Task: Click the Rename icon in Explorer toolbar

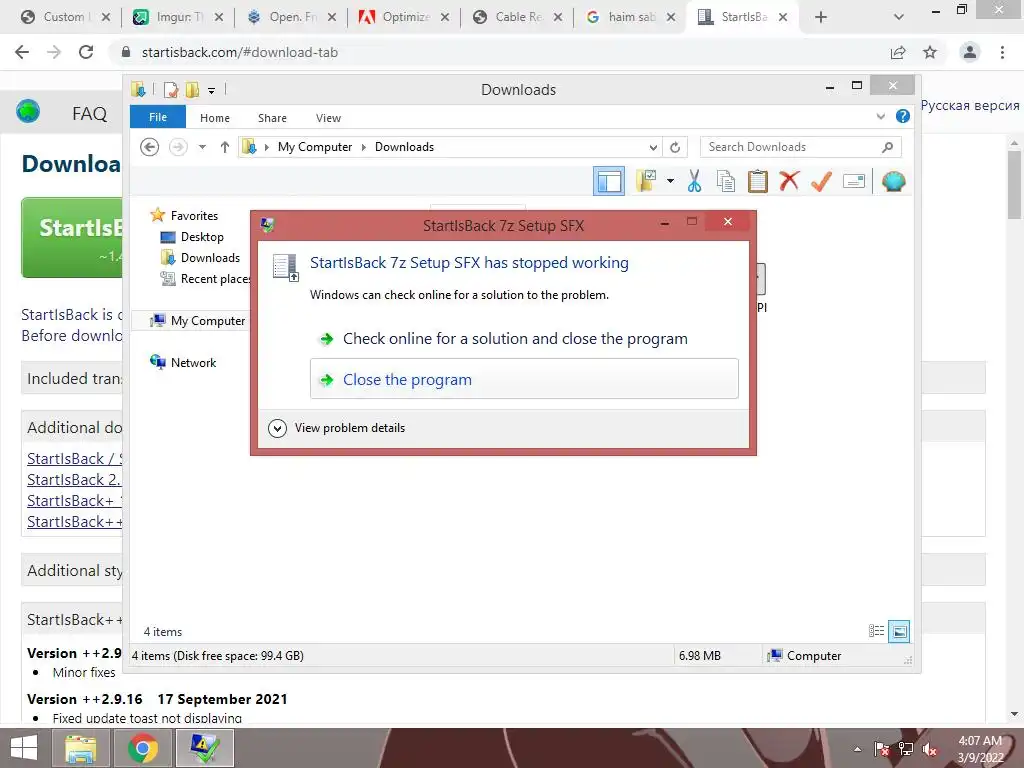Action: [854, 181]
